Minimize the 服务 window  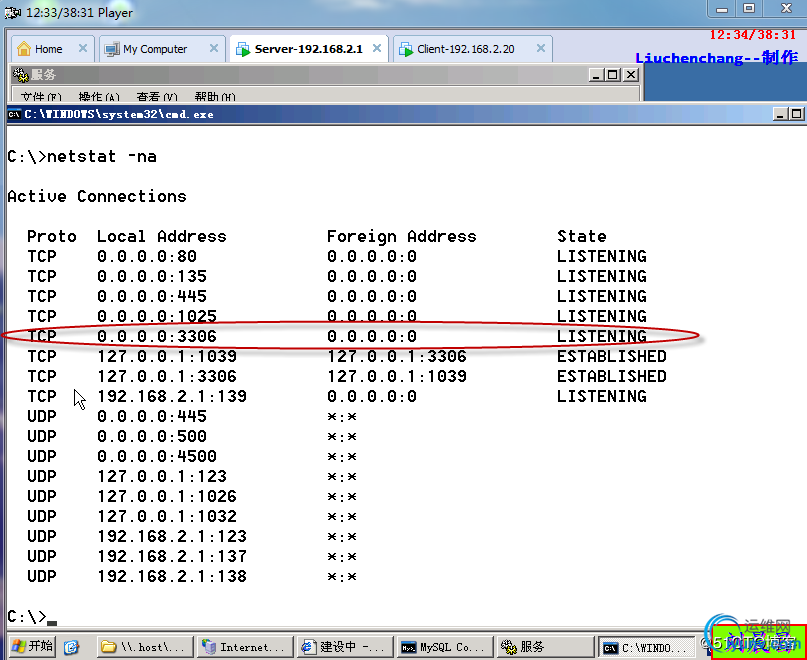pyautogui.click(x=596, y=75)
